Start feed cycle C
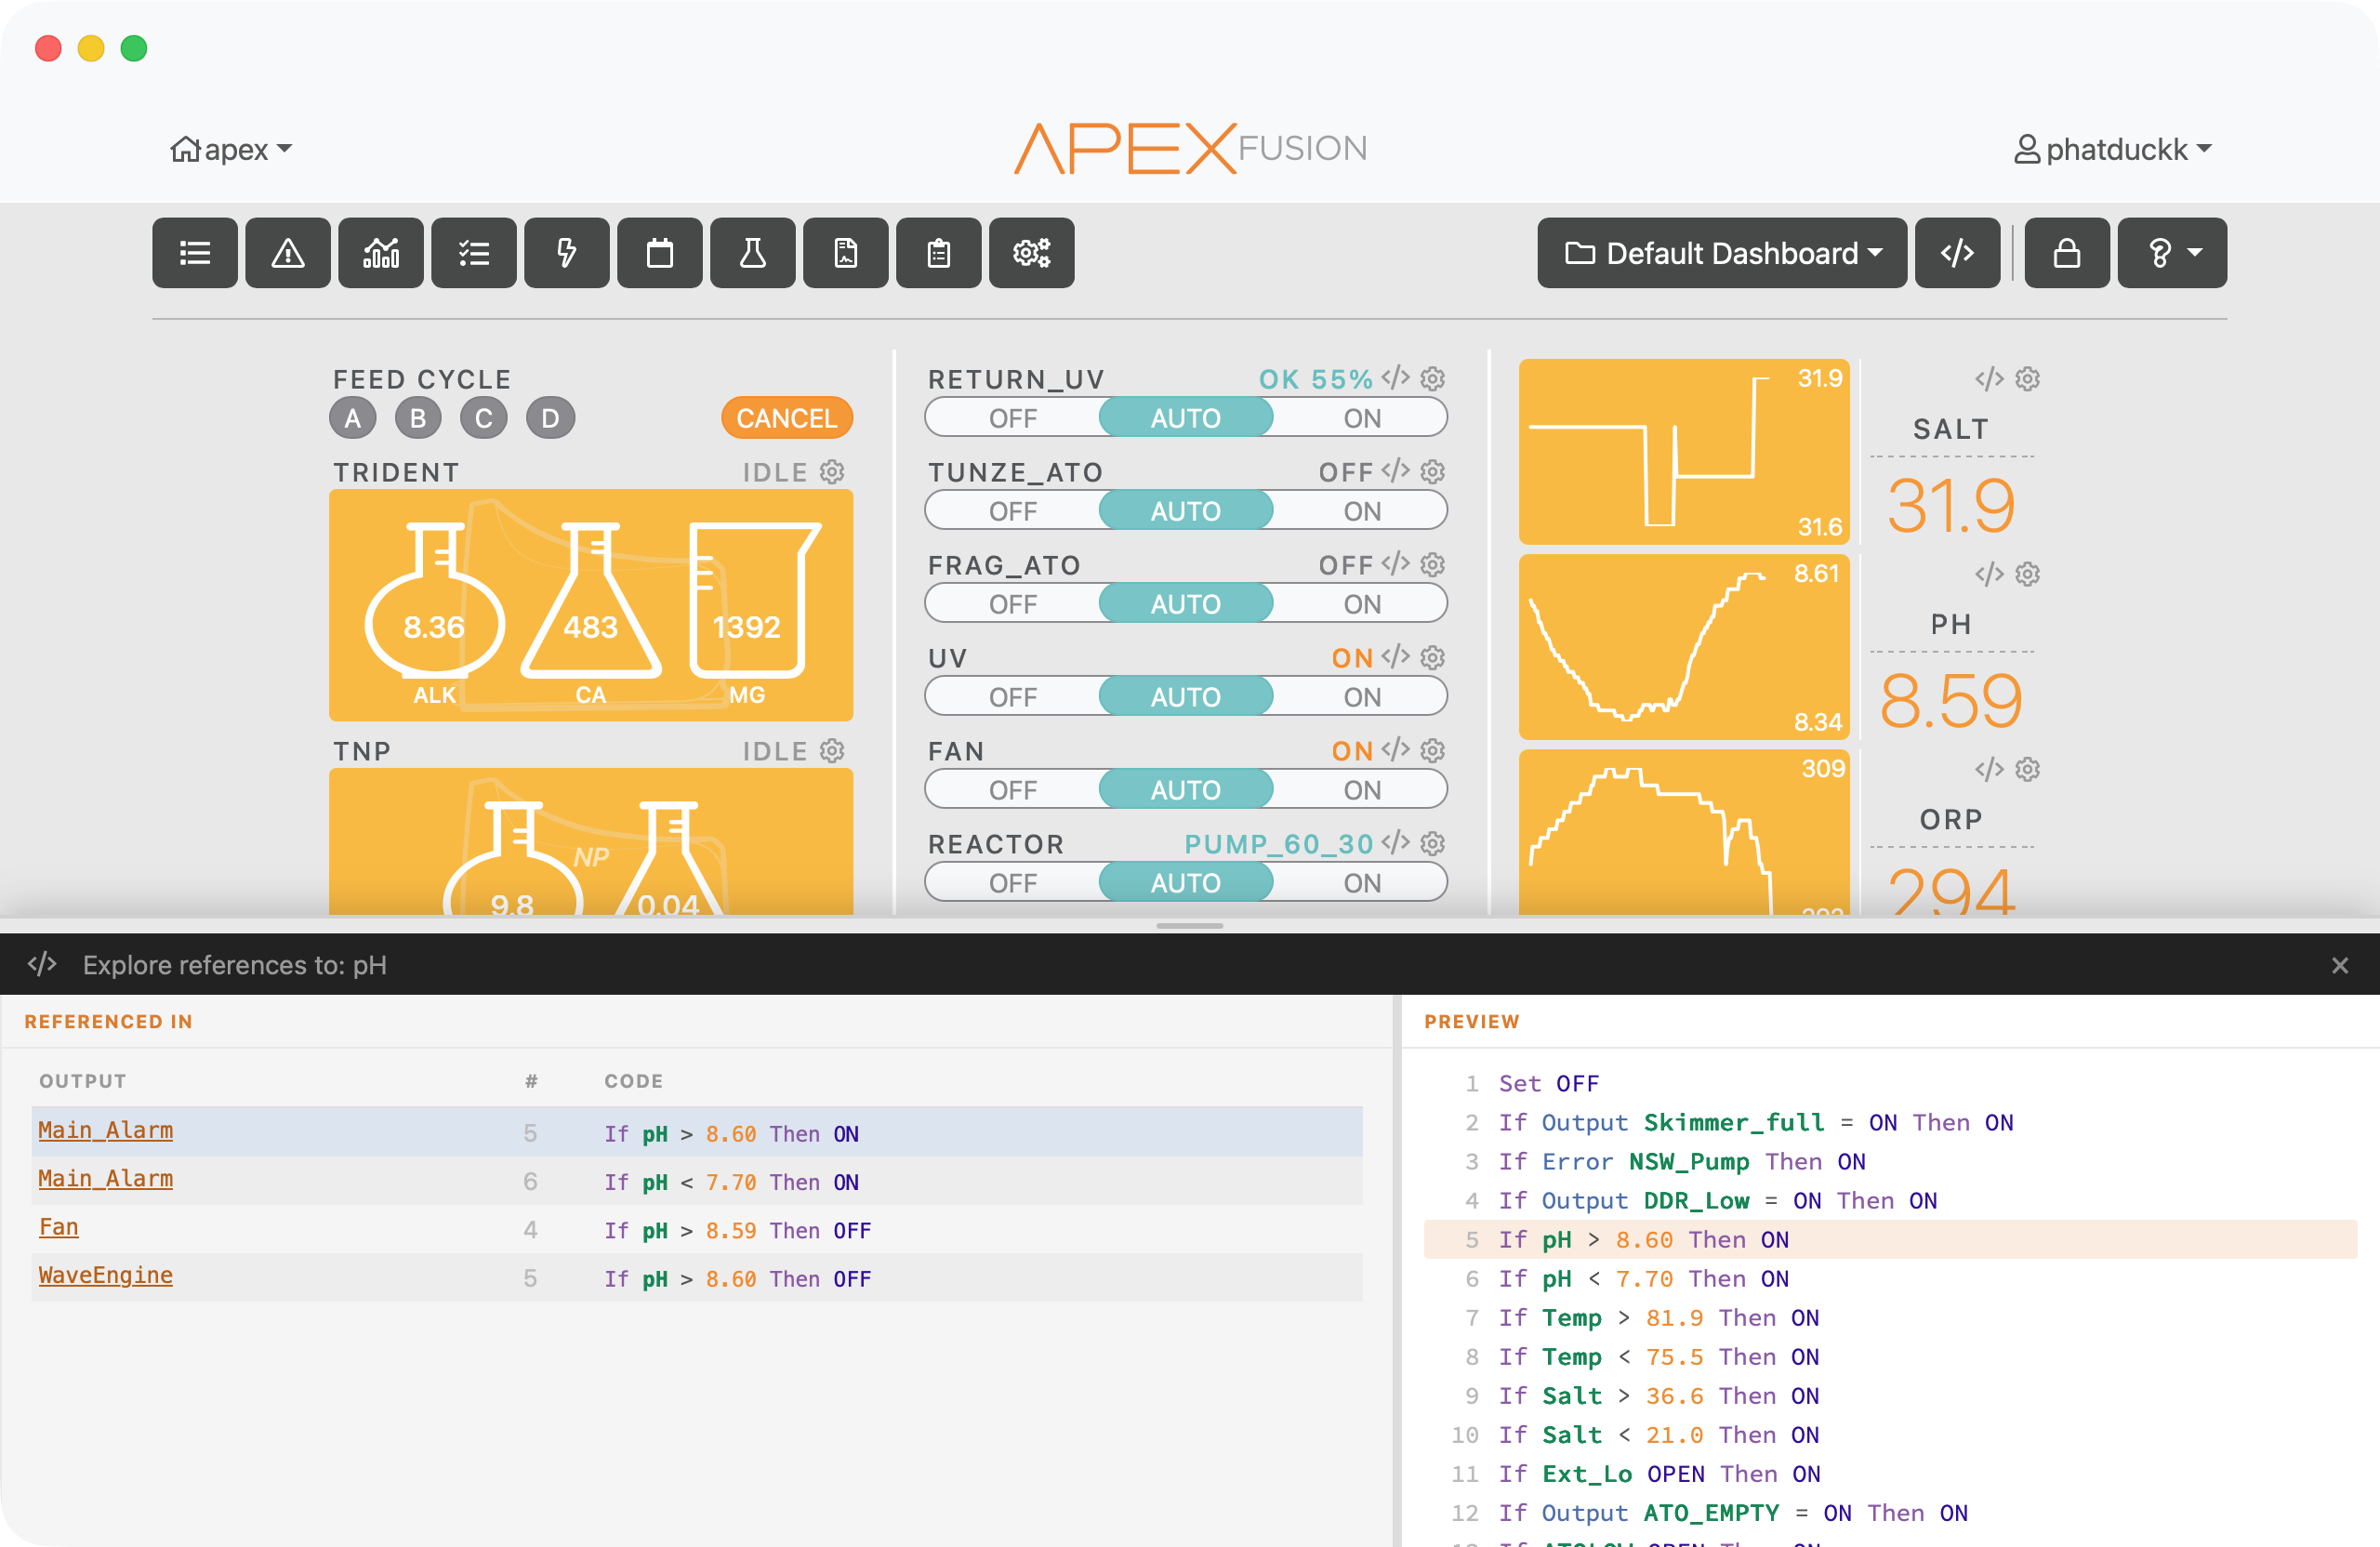This screenshot has height=1547, width=2380. click(x=484, y=418)
